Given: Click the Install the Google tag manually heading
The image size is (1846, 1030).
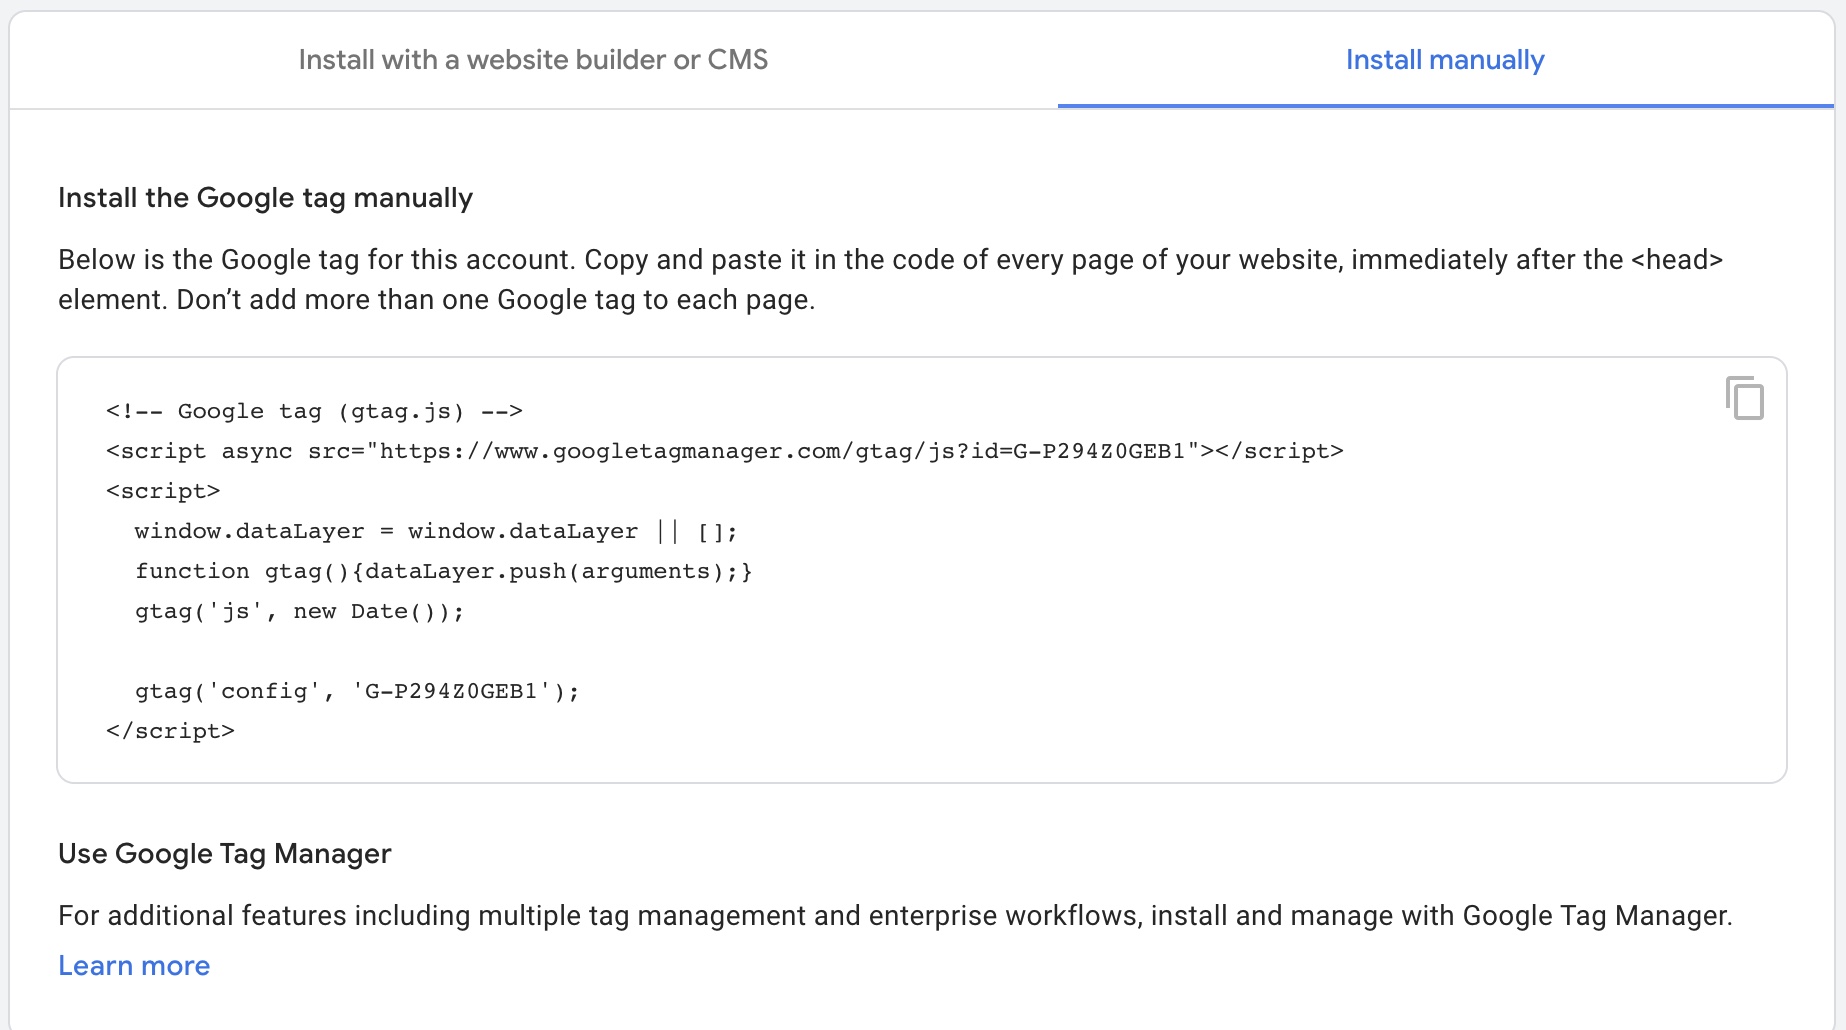Looking at the screenshot, I should pyautogui.click(x=265, y=198).
